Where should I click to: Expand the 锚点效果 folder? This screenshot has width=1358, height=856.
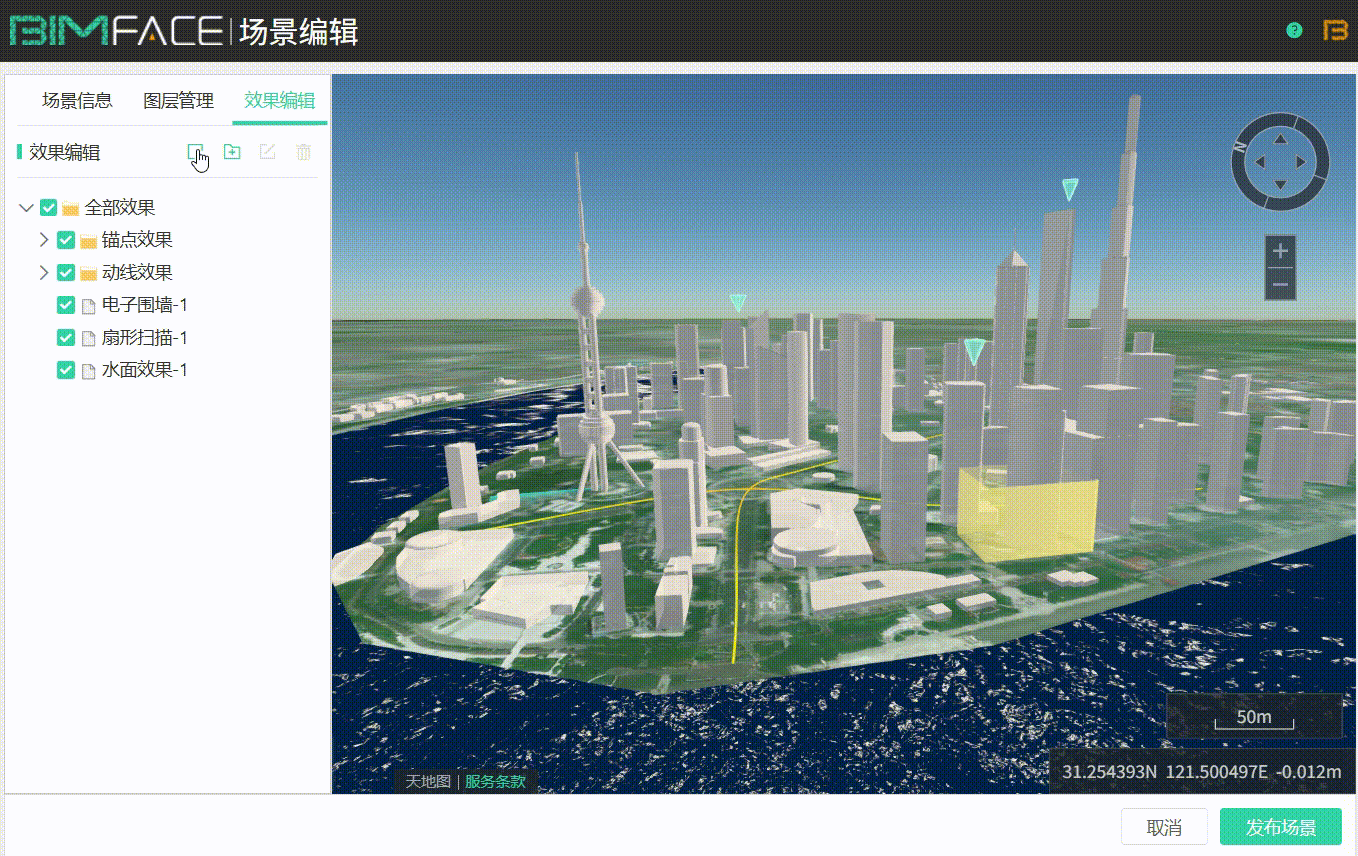pos(44,240)
